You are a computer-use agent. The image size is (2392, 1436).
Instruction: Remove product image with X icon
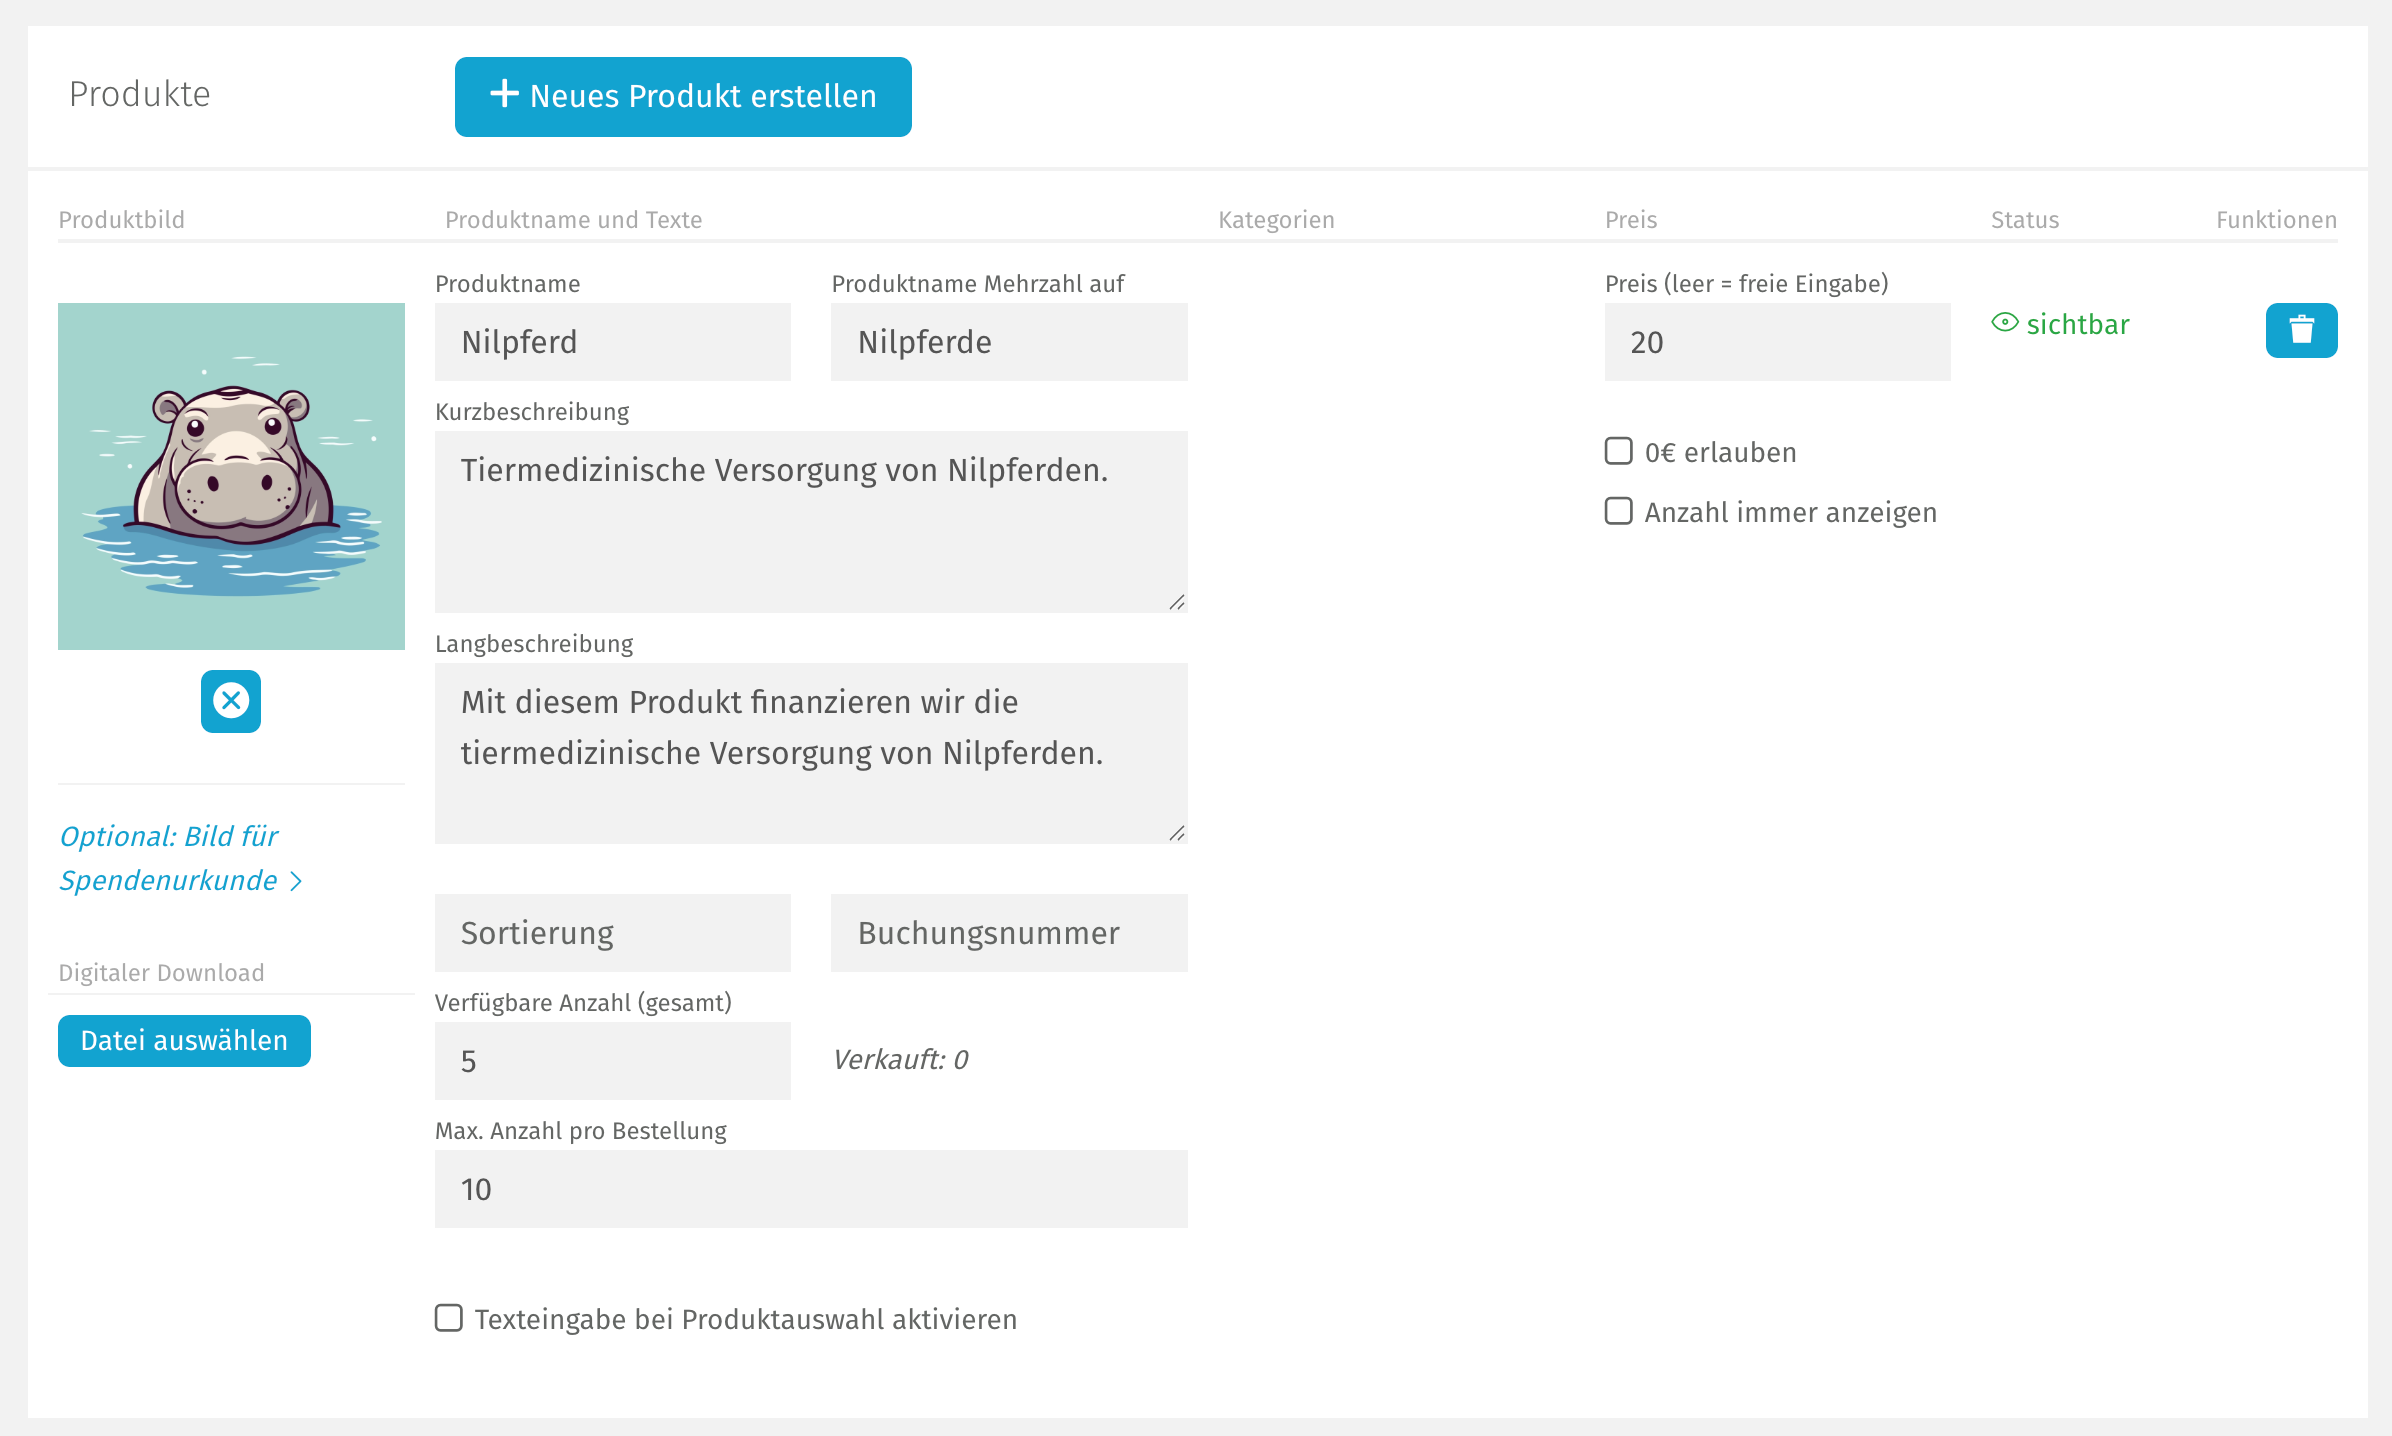(x=231, y=701)
